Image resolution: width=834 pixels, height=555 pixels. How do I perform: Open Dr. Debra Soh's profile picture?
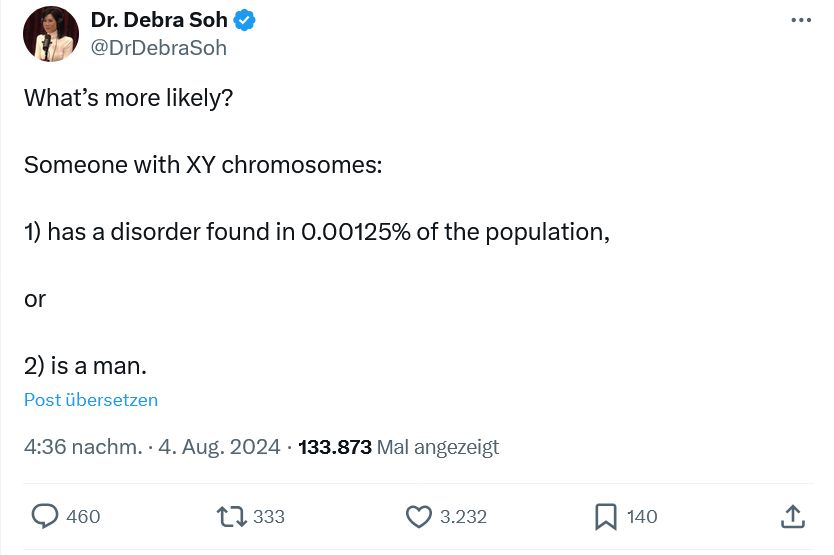[x=51, y=34]
